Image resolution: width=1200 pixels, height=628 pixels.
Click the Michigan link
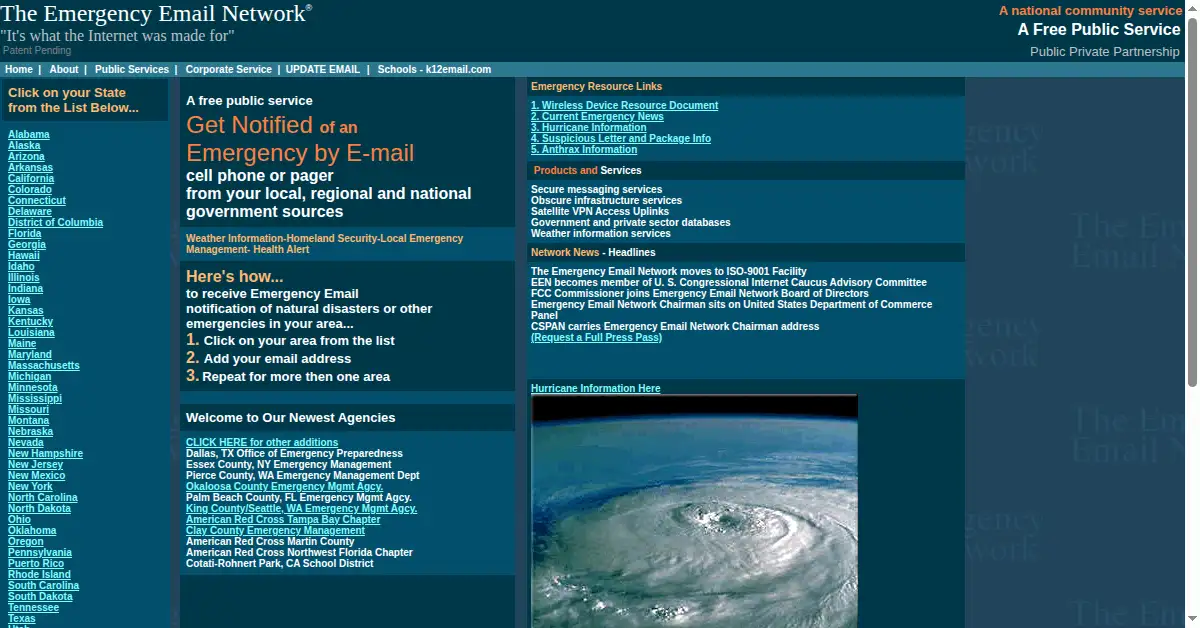30,376
